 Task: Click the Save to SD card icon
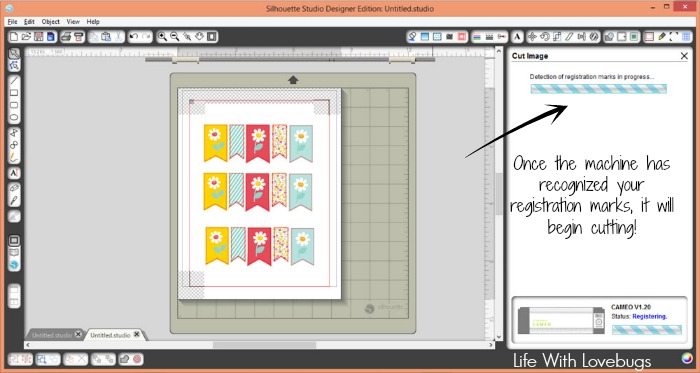(x=50, y=37)
